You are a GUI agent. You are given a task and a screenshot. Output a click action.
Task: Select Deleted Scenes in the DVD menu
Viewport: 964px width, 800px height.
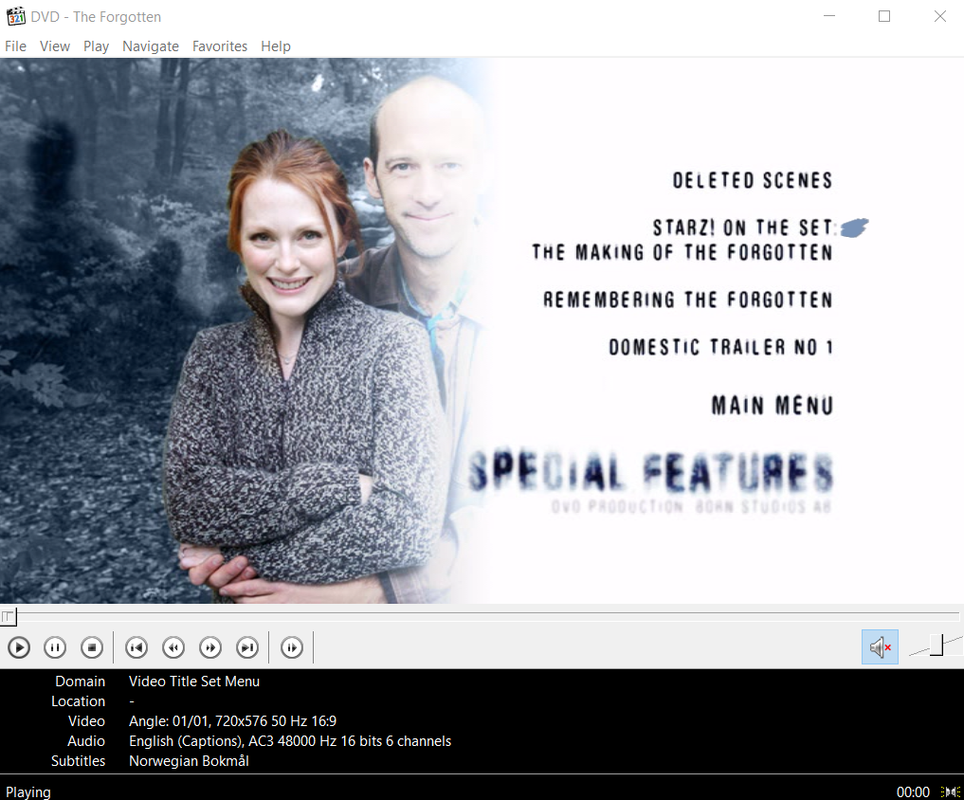[753, 180]
